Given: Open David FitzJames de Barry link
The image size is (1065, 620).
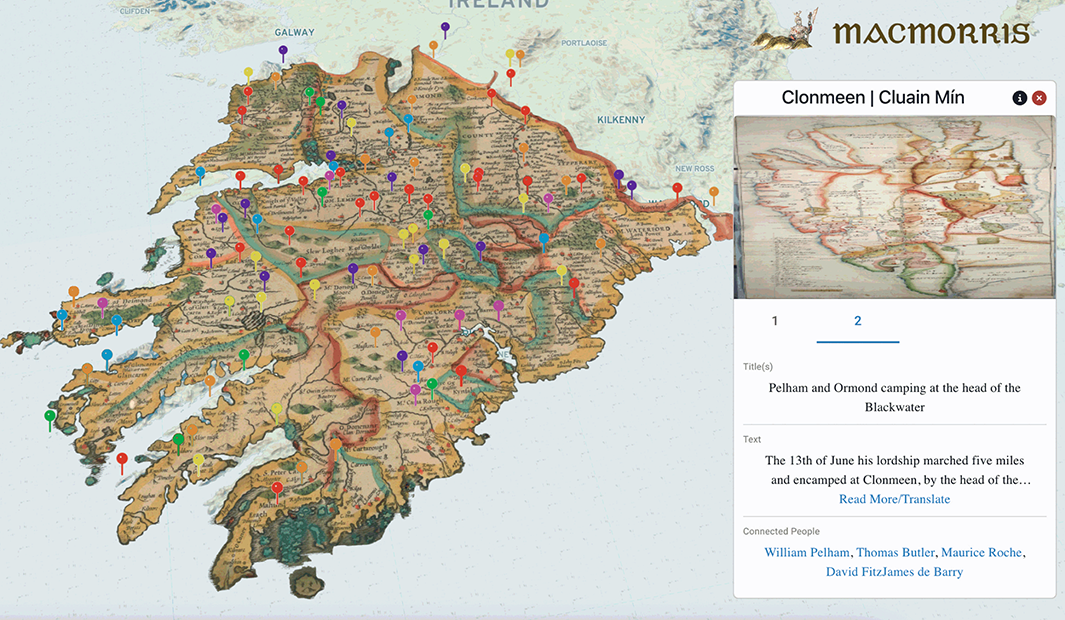Looking at the screenshot, I should click(894, 572).
